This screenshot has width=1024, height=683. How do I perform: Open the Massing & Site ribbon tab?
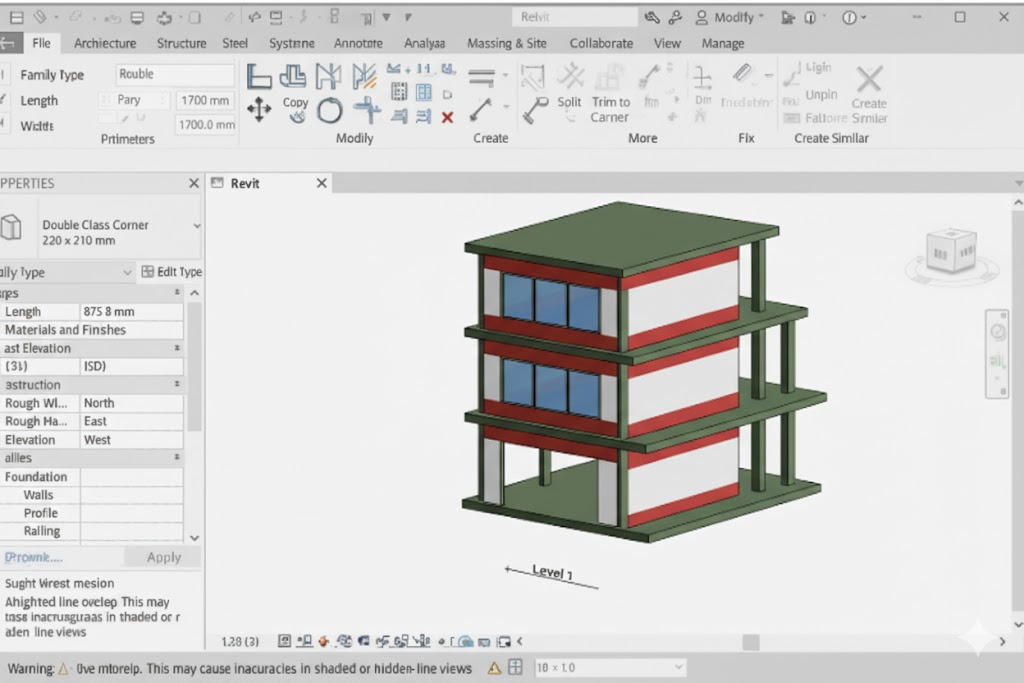pos(507,43)
